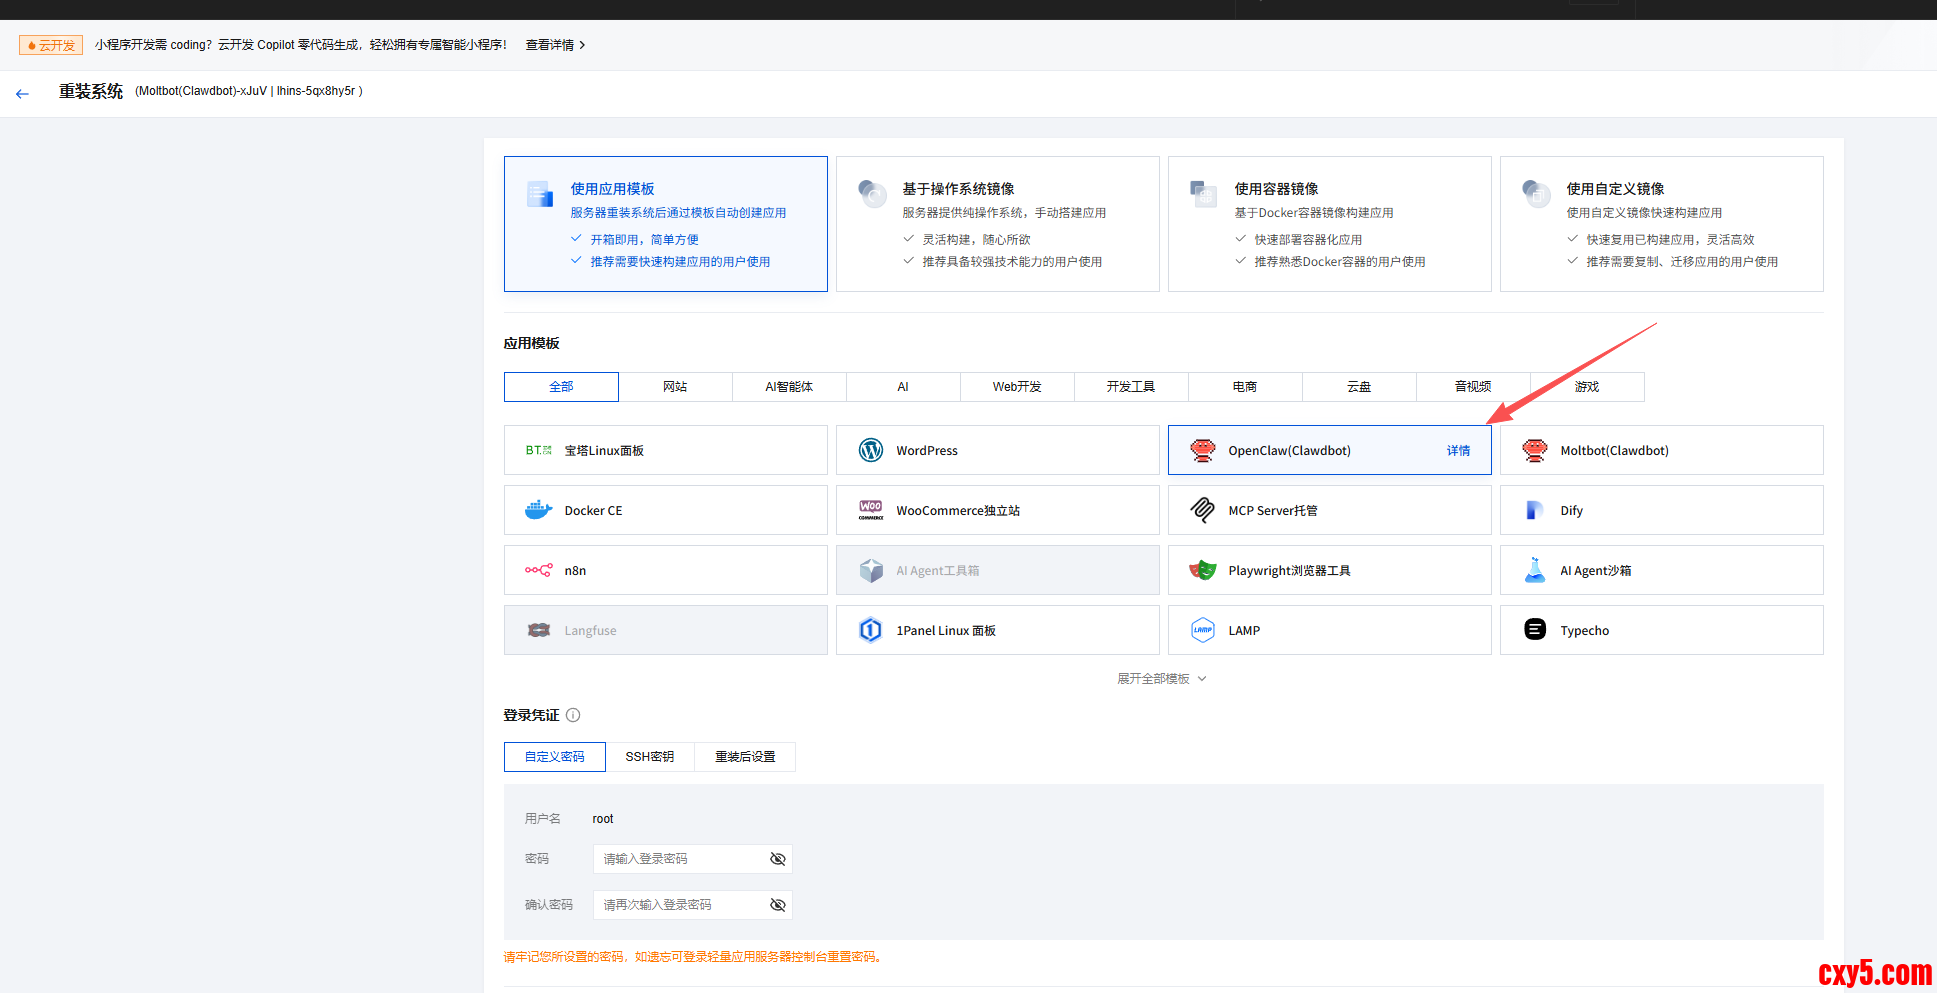
Task: Click the WordPress logo icon
Action: tap(871, 450)
